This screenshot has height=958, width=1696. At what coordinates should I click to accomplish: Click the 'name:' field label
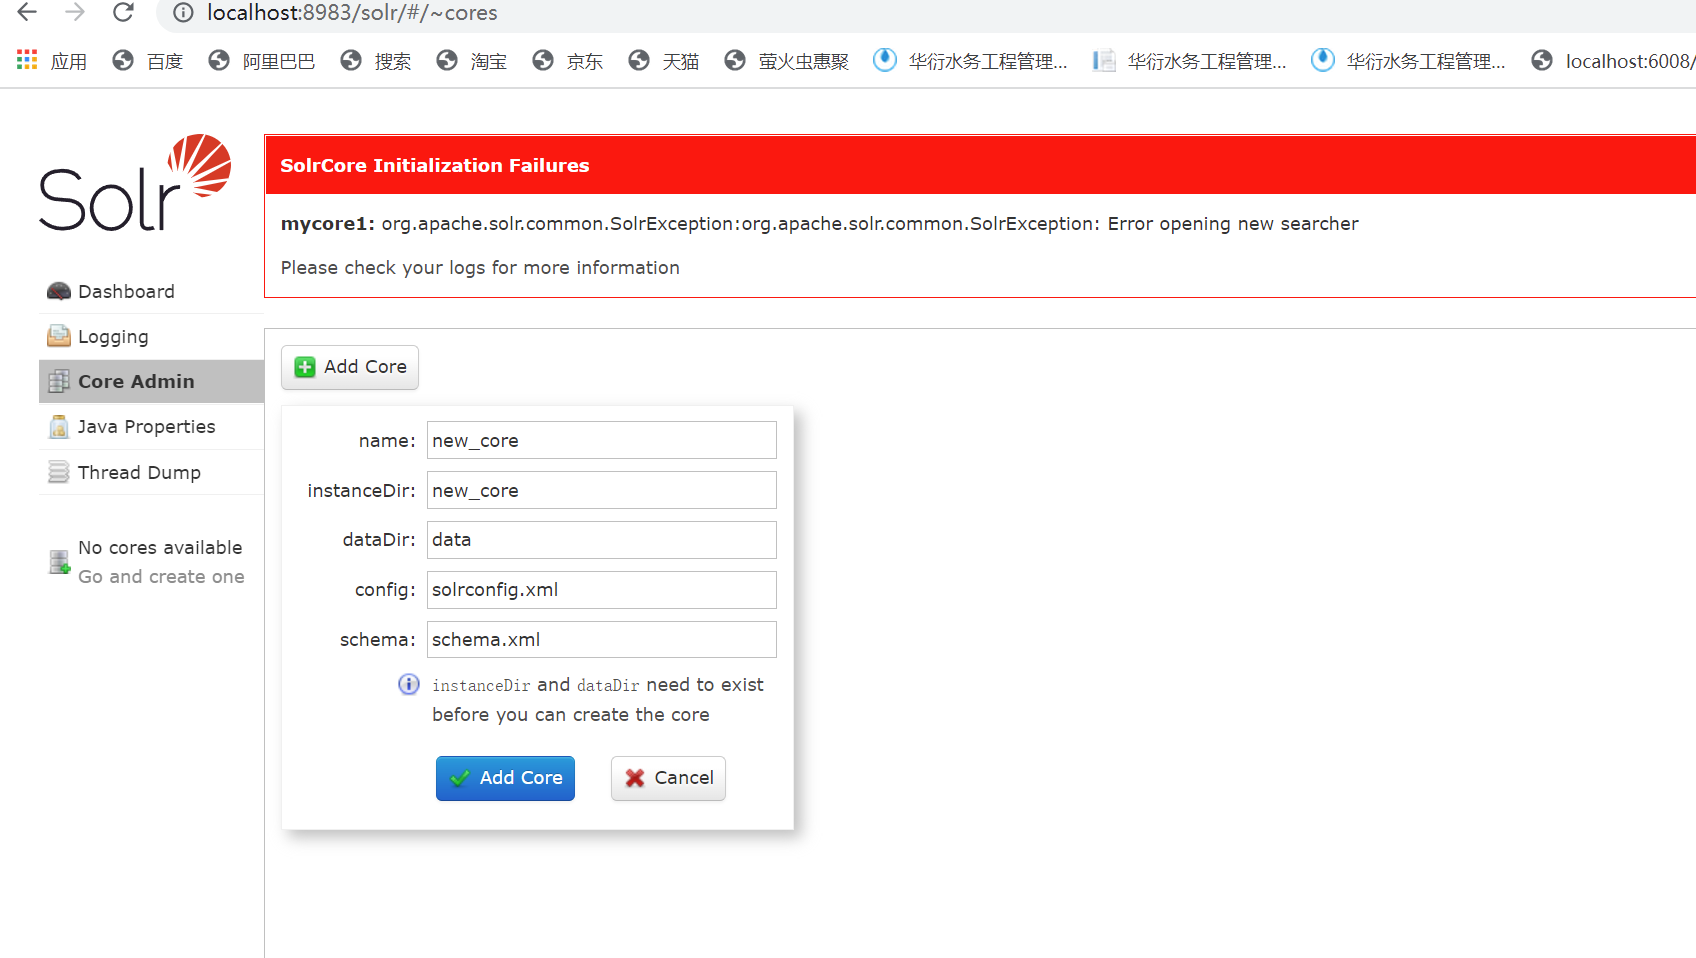(387, 441)
